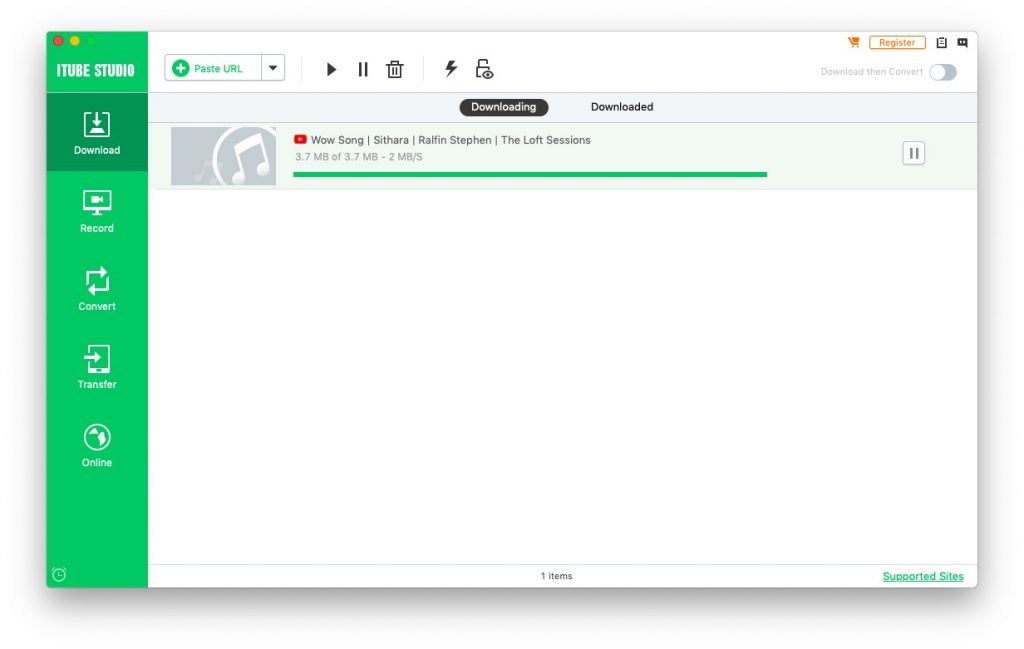The height and width of the screenshot is (649, 1024).
Task: Open the Supported Sites link
Action: (923, 576)
